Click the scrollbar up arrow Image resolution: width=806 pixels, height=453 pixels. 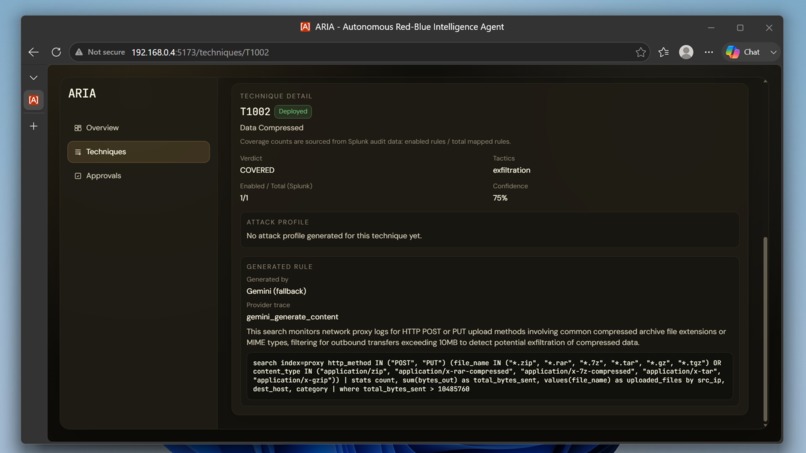(765, 82)
